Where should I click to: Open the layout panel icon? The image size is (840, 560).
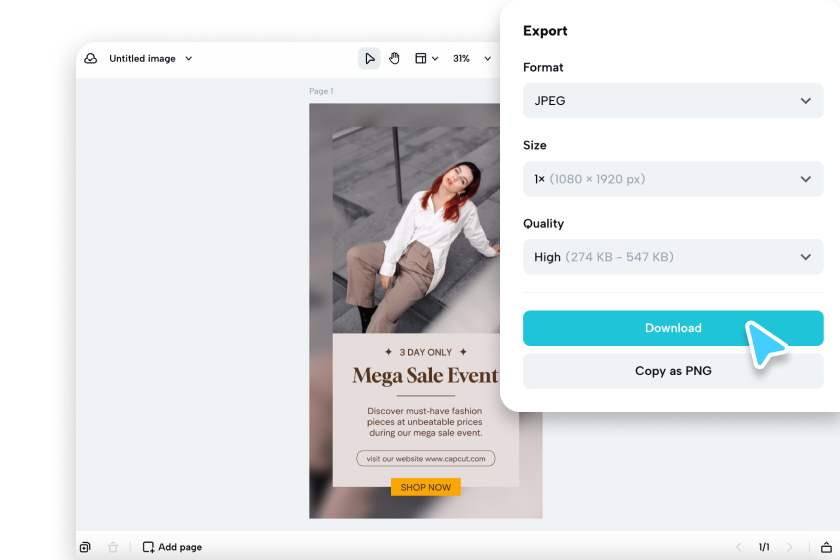(x=421, y=58)
